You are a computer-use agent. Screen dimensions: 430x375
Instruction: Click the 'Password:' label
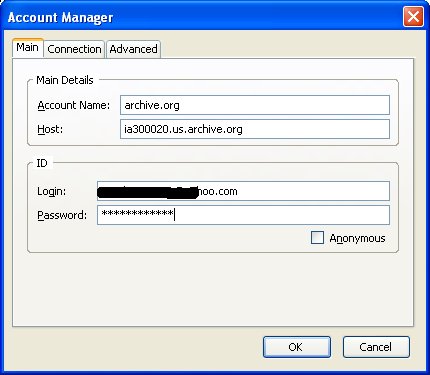tap(62, 215)
